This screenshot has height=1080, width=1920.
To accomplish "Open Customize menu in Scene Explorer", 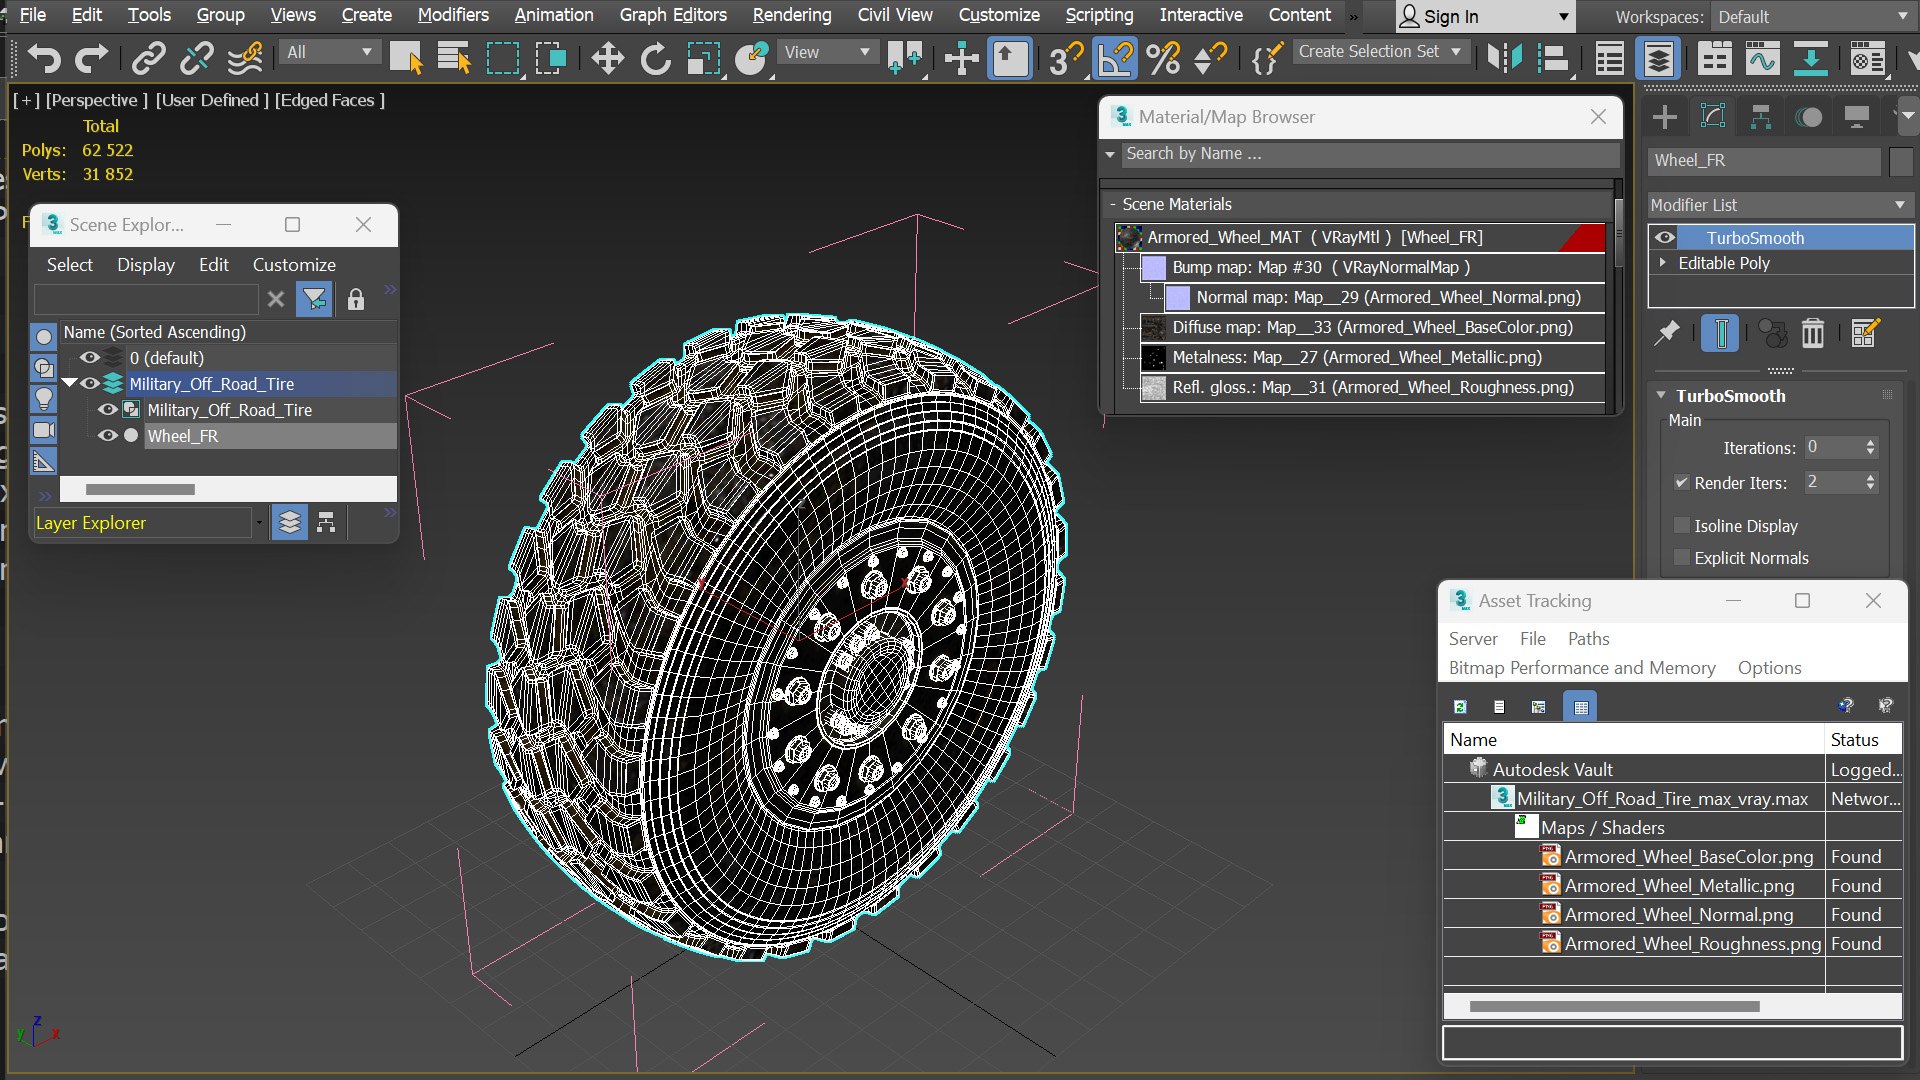I will (x=294, y=265).
